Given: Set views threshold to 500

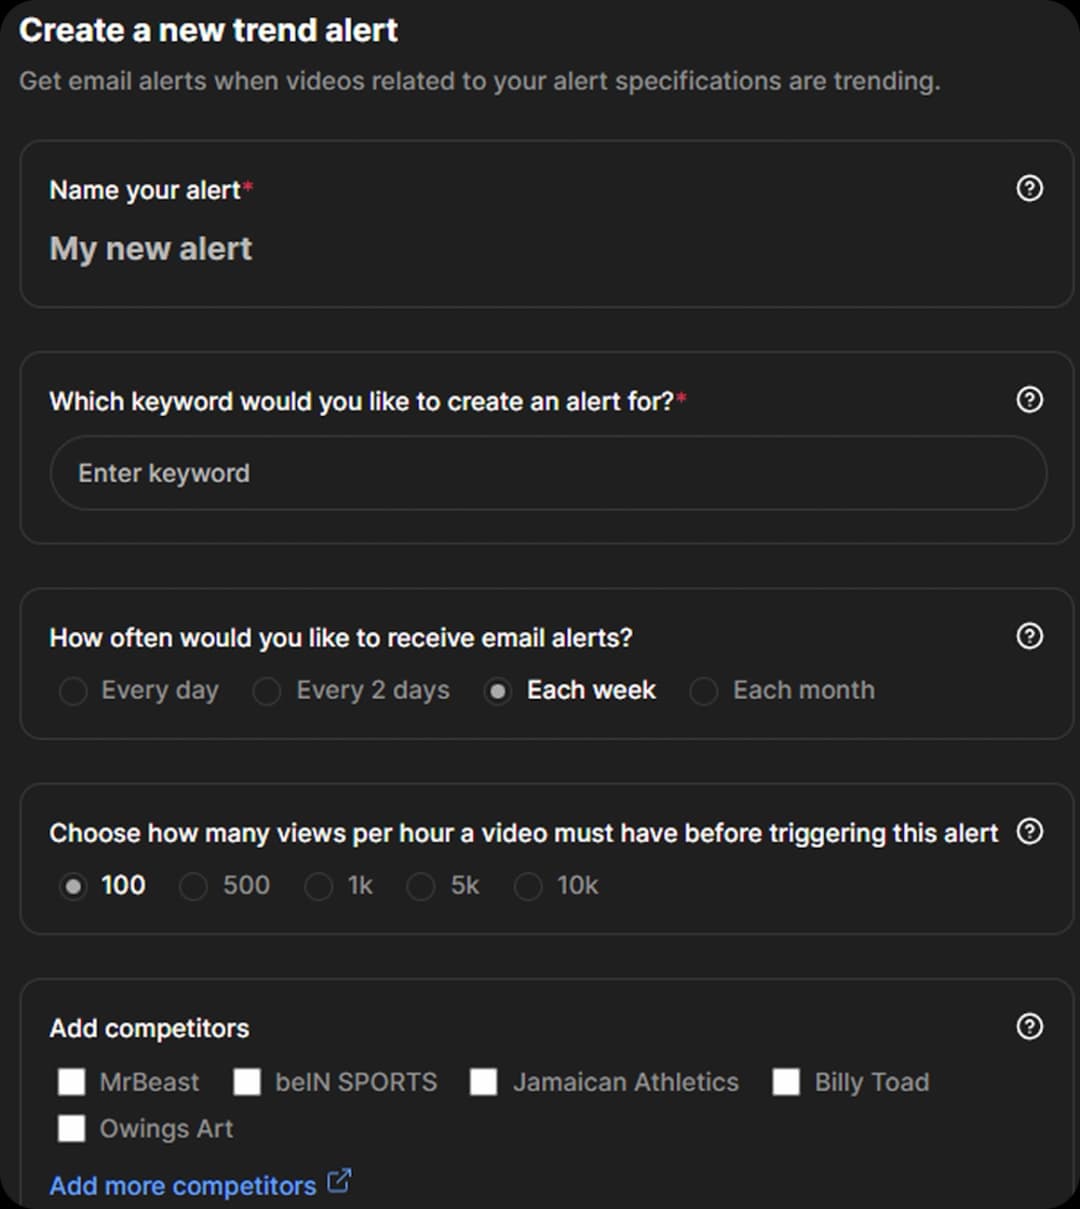Looking at the screenshot, I should [x=193, y=886].
